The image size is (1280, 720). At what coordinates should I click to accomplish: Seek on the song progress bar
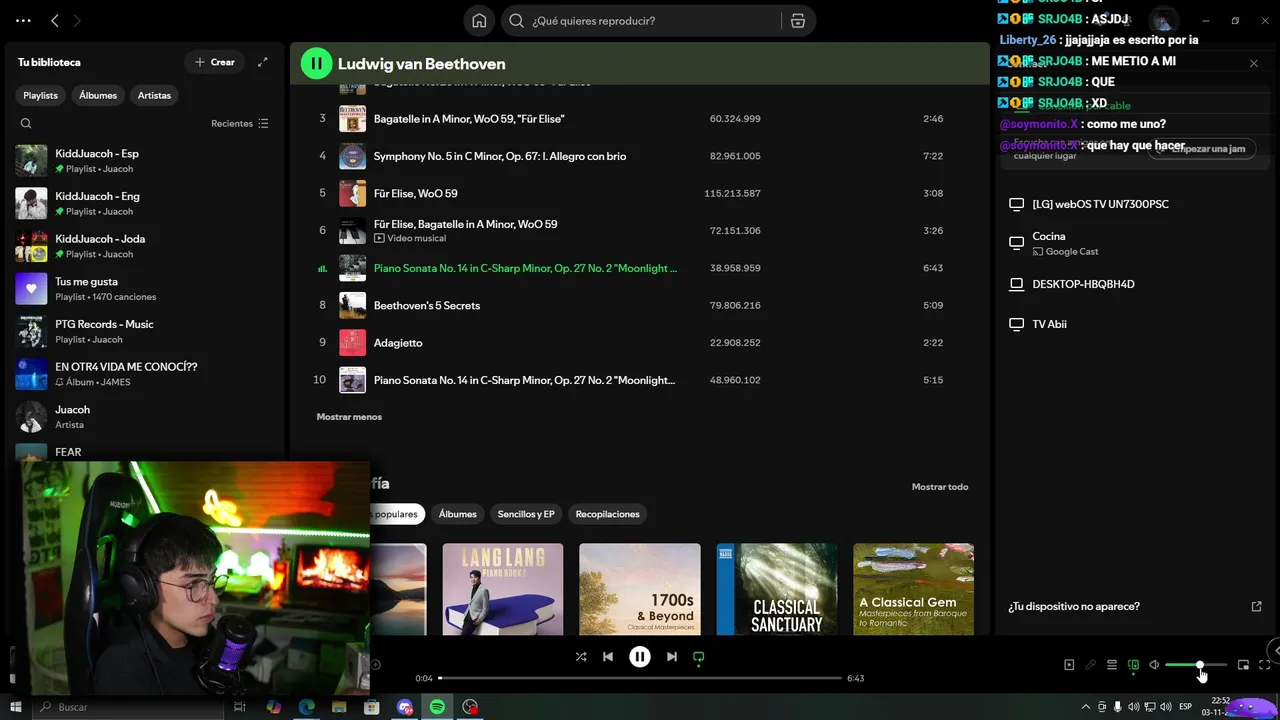(640, 678)
